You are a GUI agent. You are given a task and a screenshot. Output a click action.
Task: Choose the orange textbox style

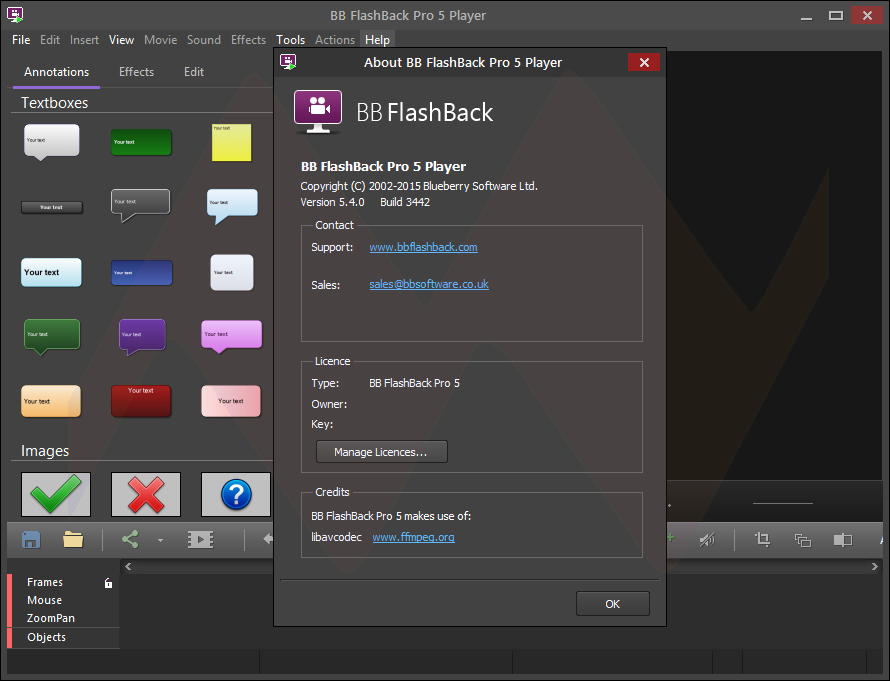point(51,401)
